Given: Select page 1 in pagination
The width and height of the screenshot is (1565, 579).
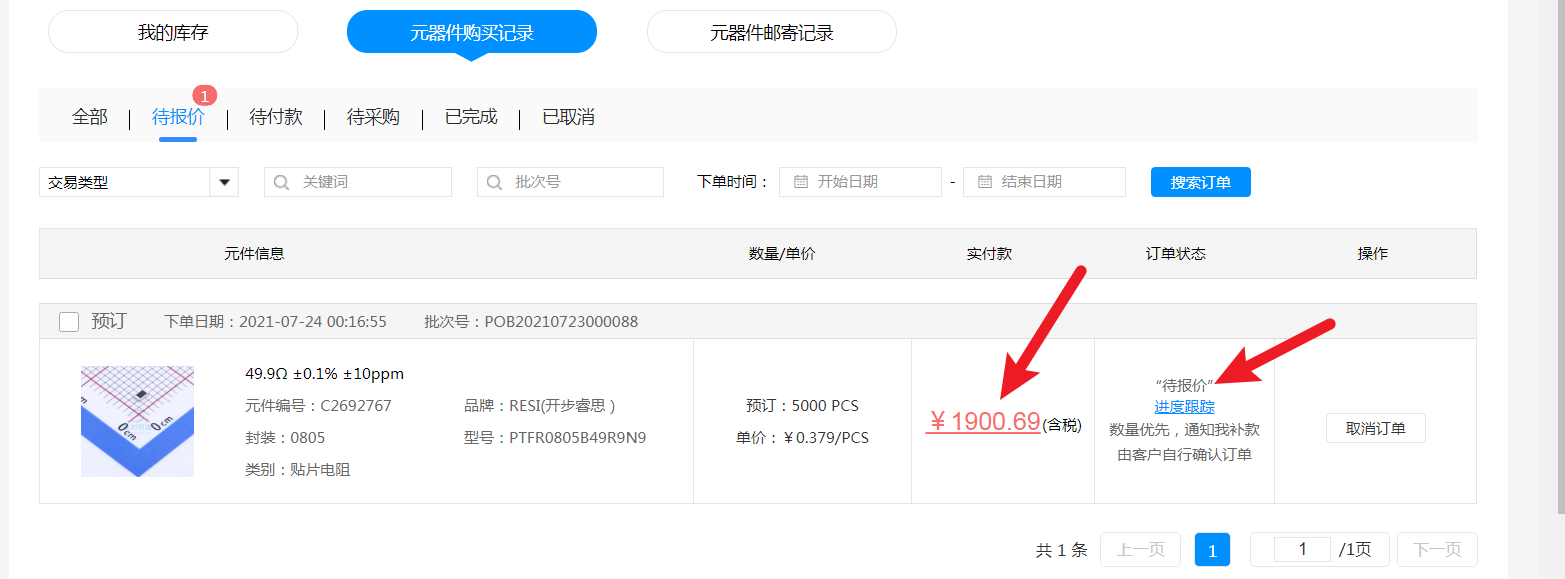Looking at the screenshot, I should [x=1212, y=550].
